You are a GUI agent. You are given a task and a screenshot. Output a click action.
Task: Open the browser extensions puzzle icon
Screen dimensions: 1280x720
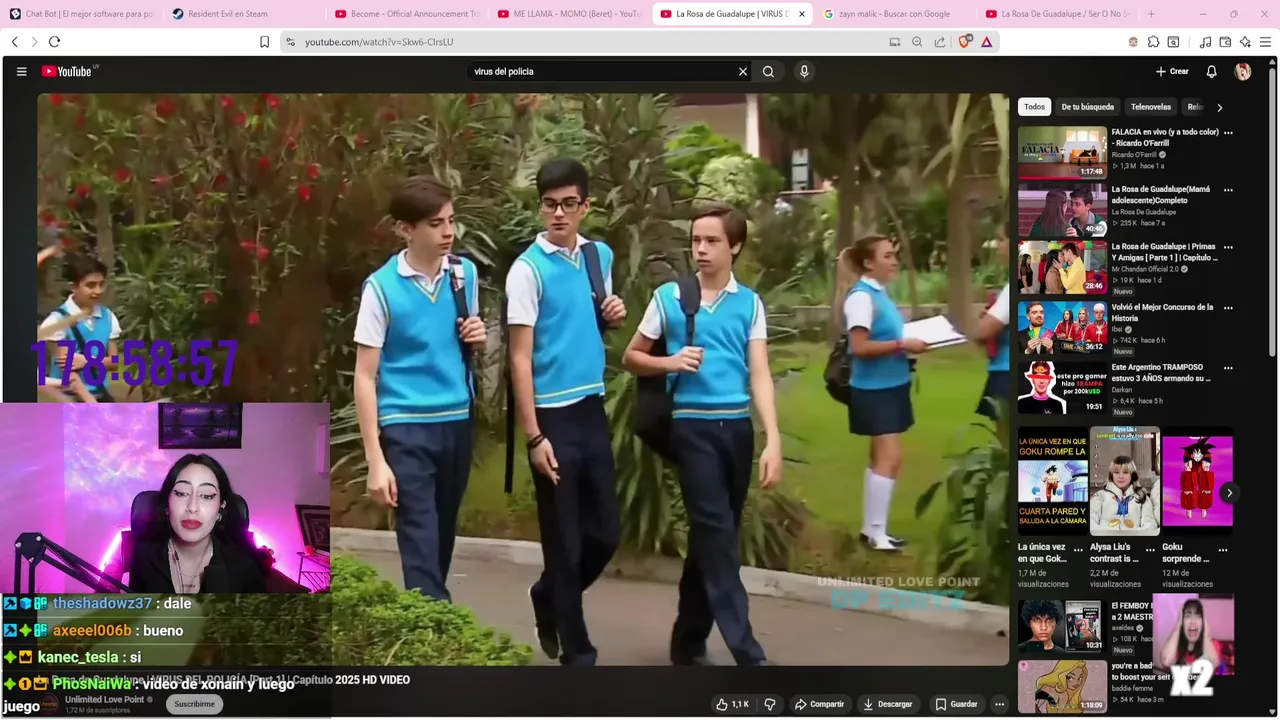pos(1153,42)
